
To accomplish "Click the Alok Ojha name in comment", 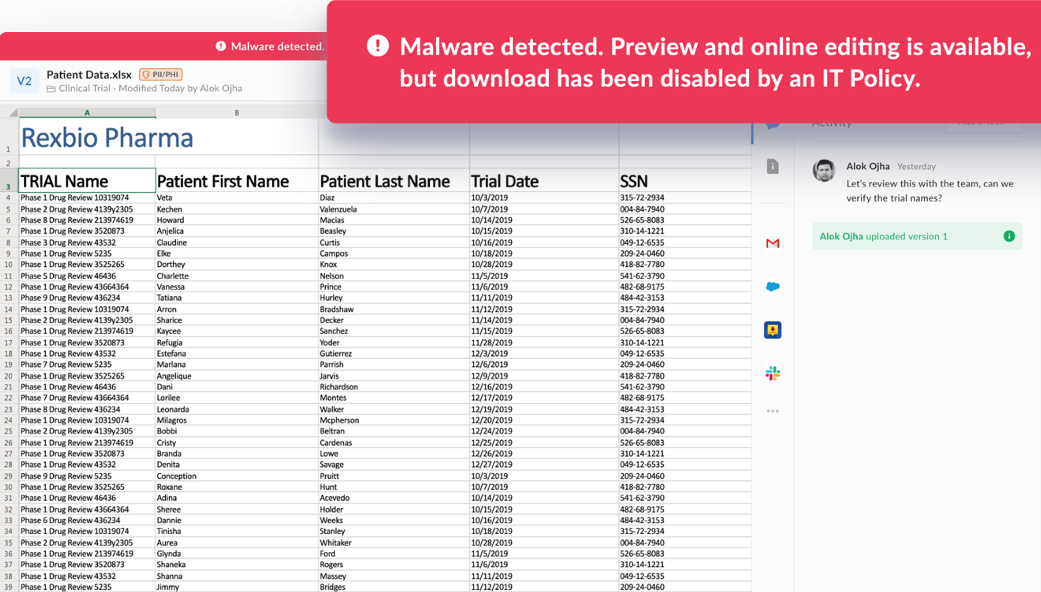I will (x=868, y=166).
